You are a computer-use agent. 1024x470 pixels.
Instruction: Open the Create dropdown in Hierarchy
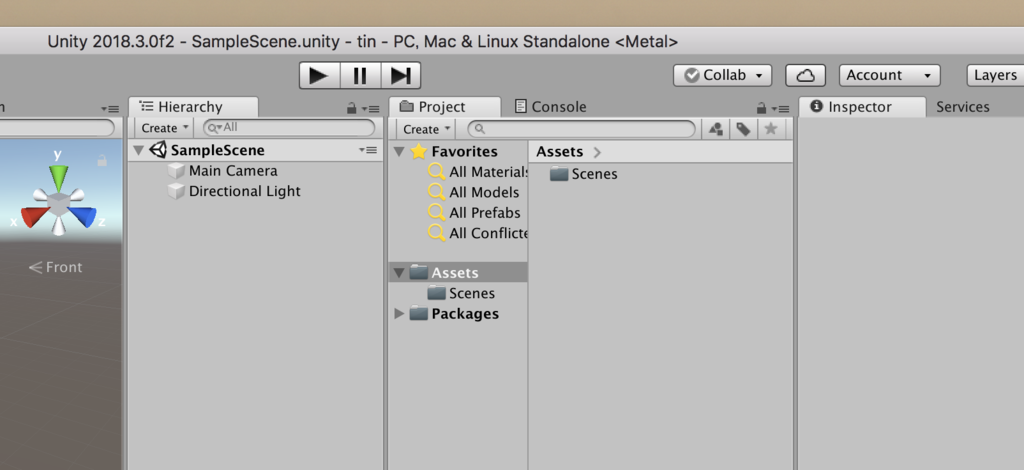coord(165,128)
